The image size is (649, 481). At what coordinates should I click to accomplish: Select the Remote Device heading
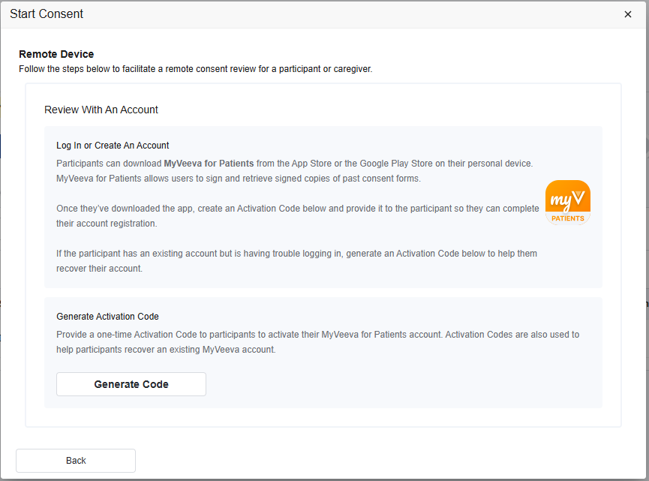click(x=56, y=54)
